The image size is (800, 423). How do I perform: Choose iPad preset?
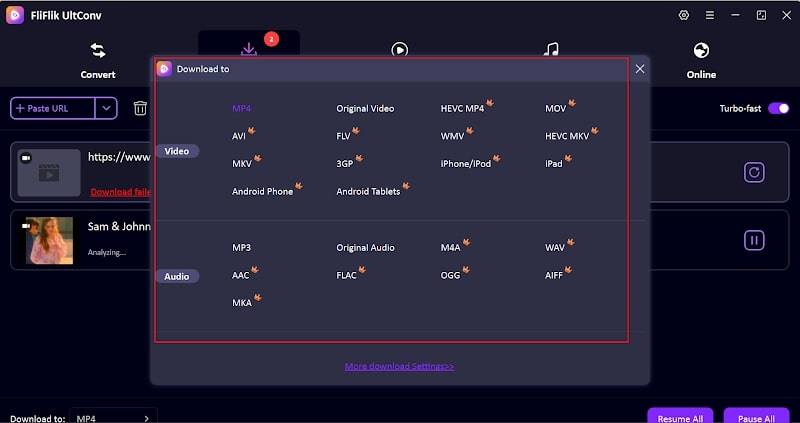554,164
